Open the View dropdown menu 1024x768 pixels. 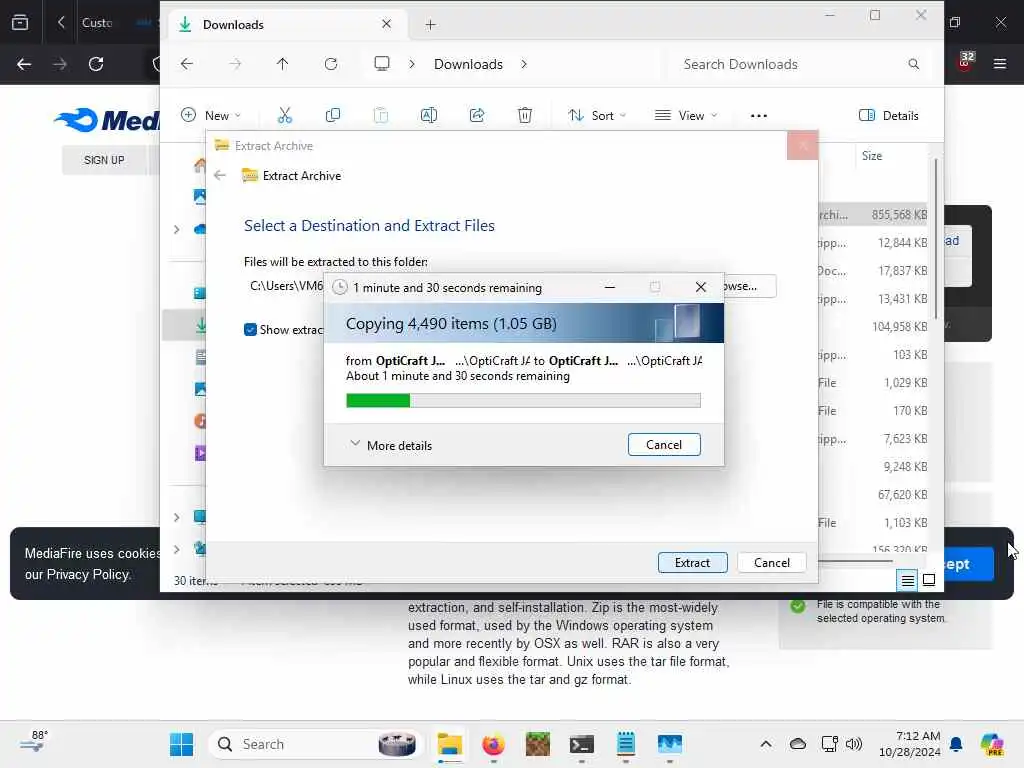pos(686,116)
